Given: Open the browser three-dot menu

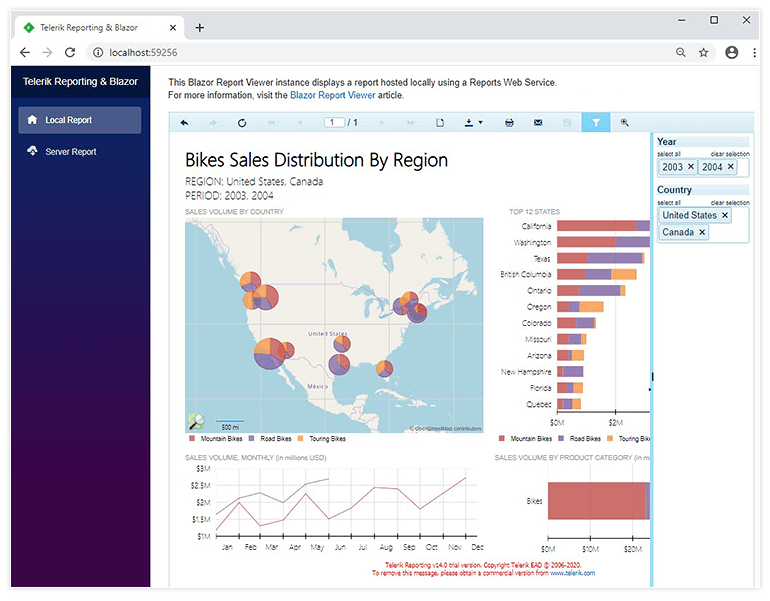Looking at the screenshot, I should point(755,53).
